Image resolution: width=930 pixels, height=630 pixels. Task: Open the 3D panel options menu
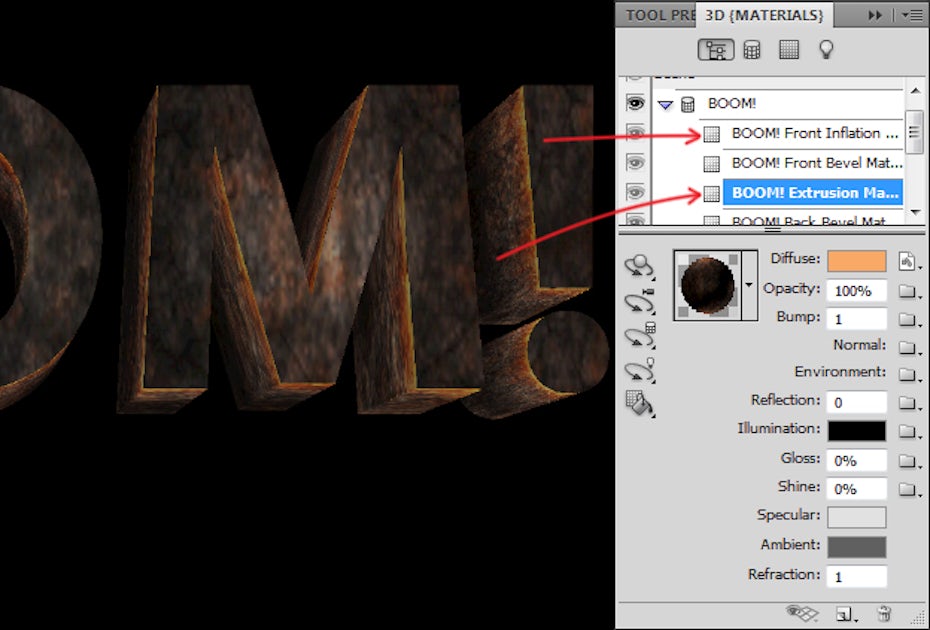click(x=911, y=15)
